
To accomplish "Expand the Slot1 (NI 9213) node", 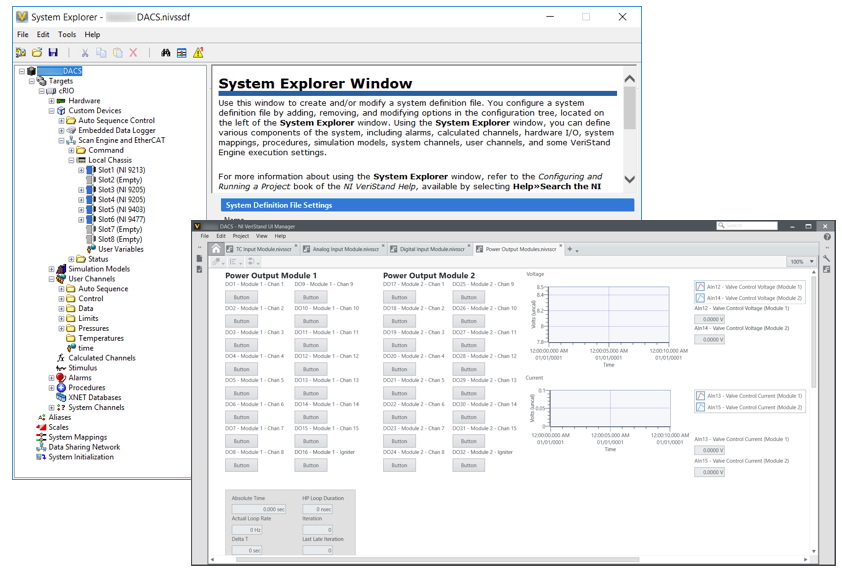I will coord(81,170).
